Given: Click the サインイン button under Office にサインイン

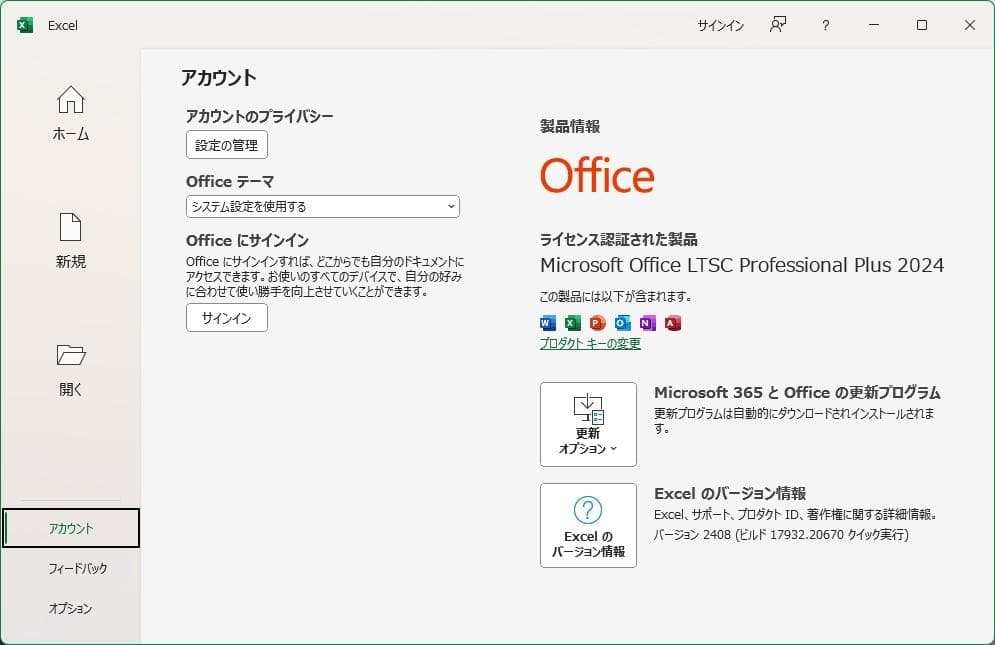Looking at the screenshot, I should (x=227, y=318).
